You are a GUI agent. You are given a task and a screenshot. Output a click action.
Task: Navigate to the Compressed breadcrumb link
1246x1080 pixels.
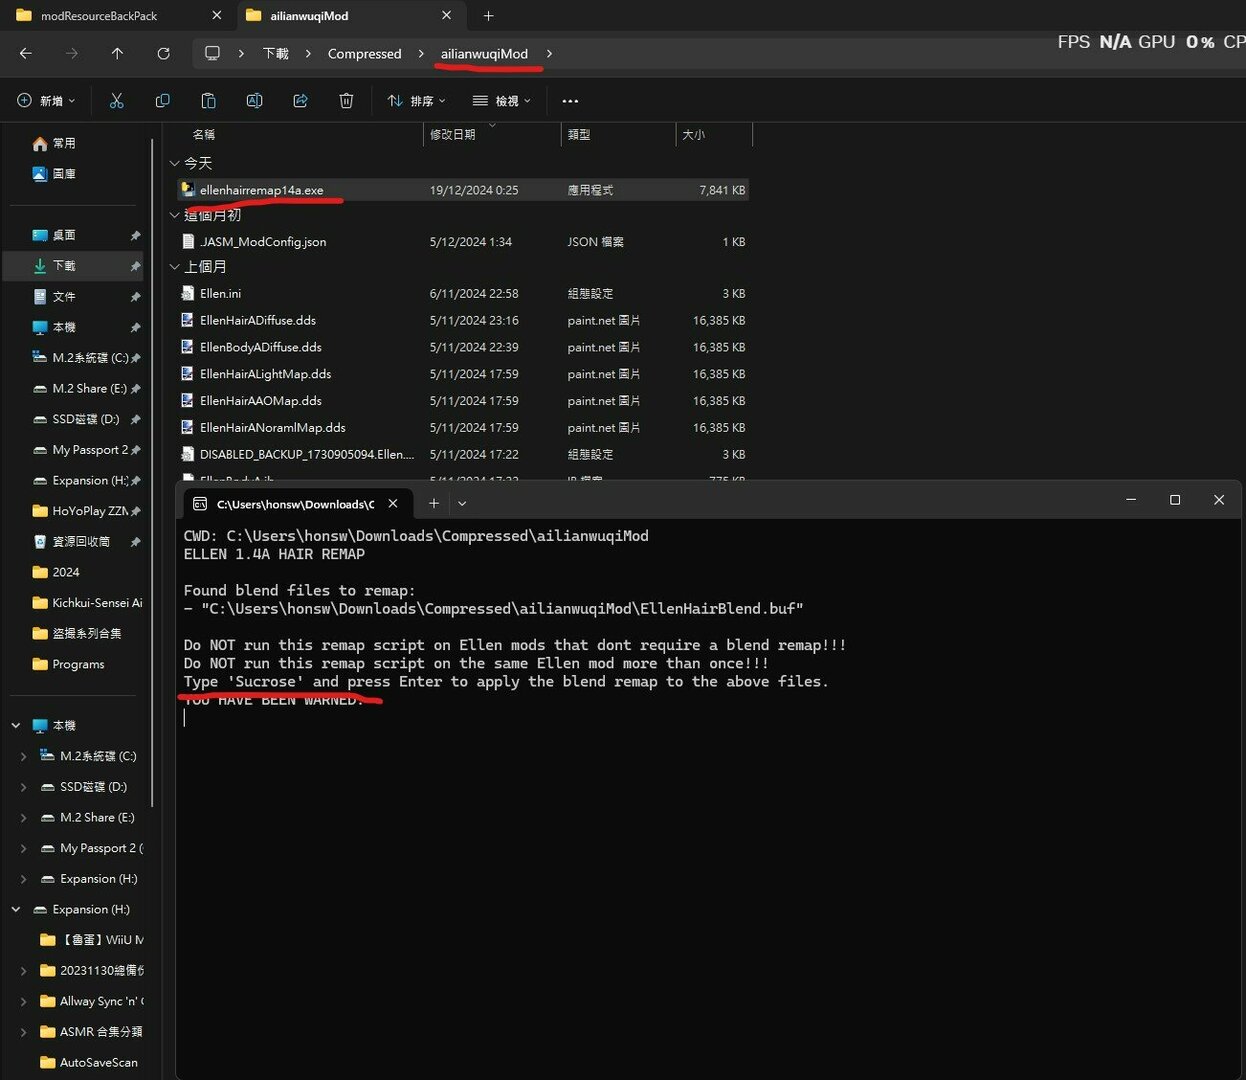coord(364,53)
